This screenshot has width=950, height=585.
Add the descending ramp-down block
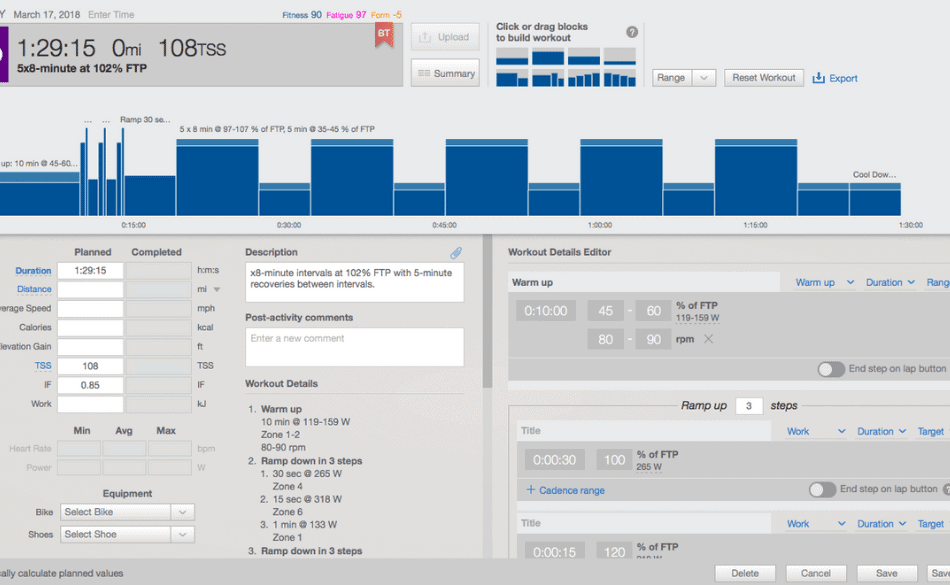tap(619, 78)
